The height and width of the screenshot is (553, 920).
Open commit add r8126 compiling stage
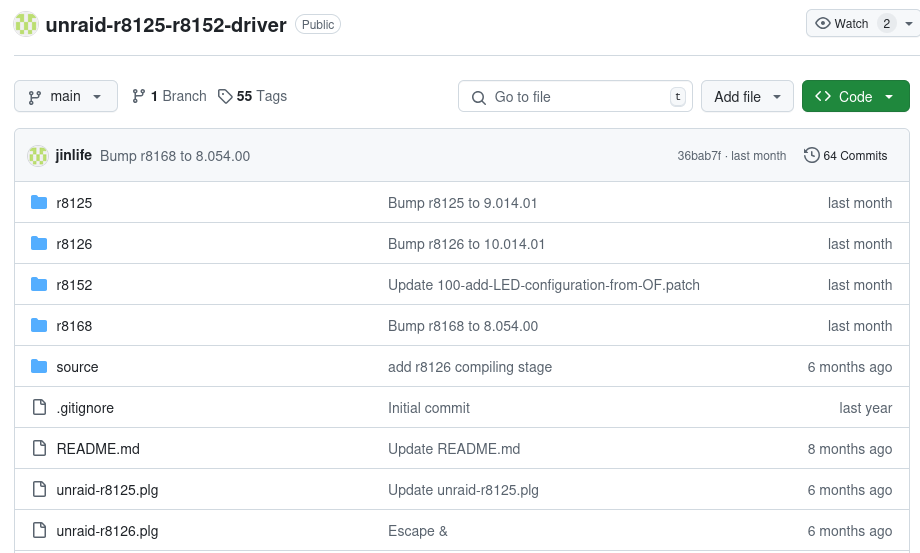tap(470, 367)
